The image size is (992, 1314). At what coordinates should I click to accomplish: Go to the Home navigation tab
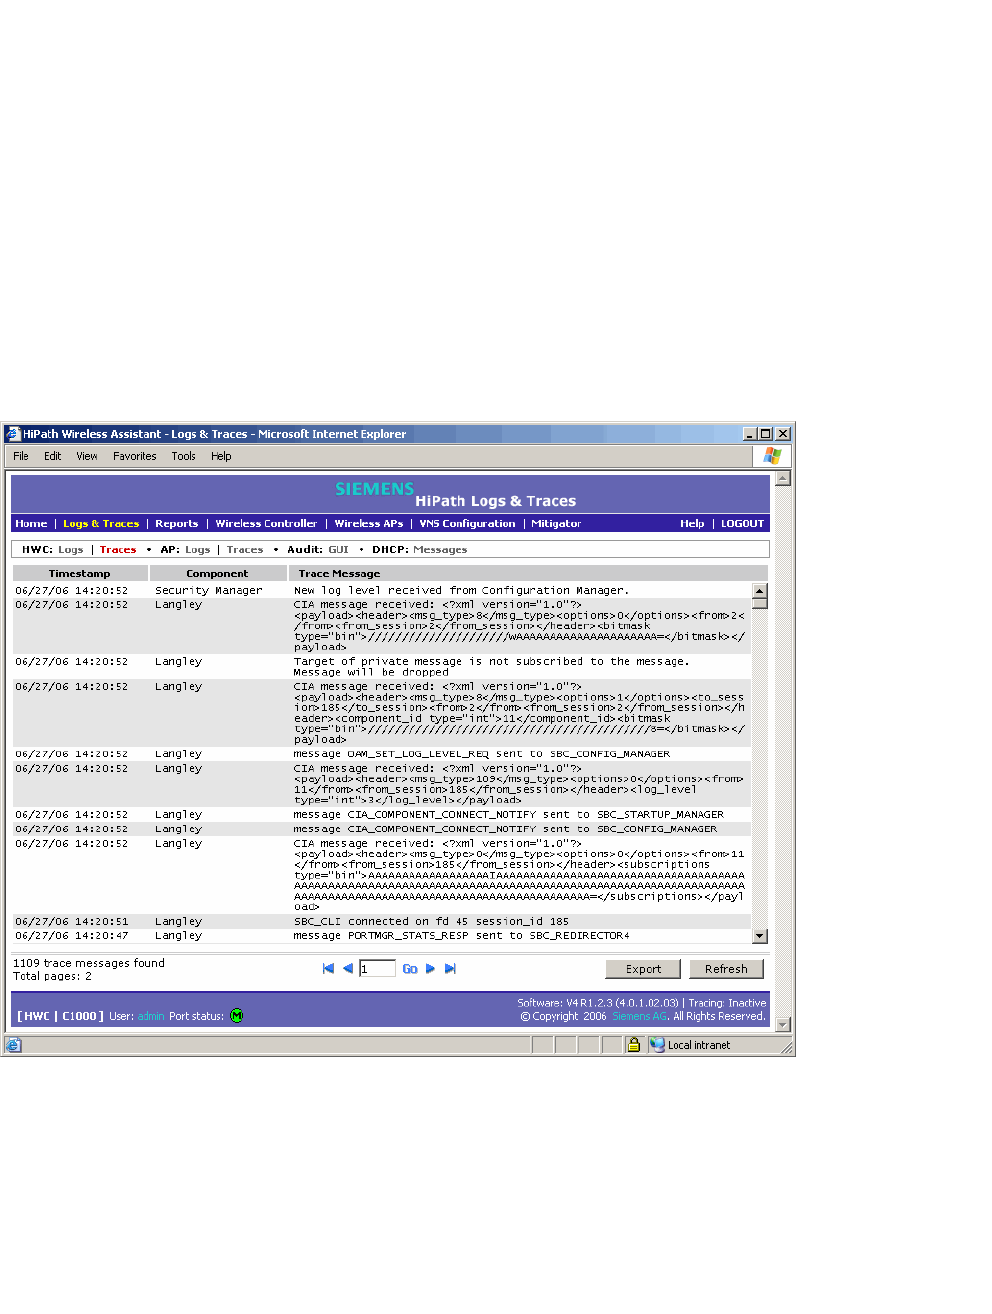31,524
